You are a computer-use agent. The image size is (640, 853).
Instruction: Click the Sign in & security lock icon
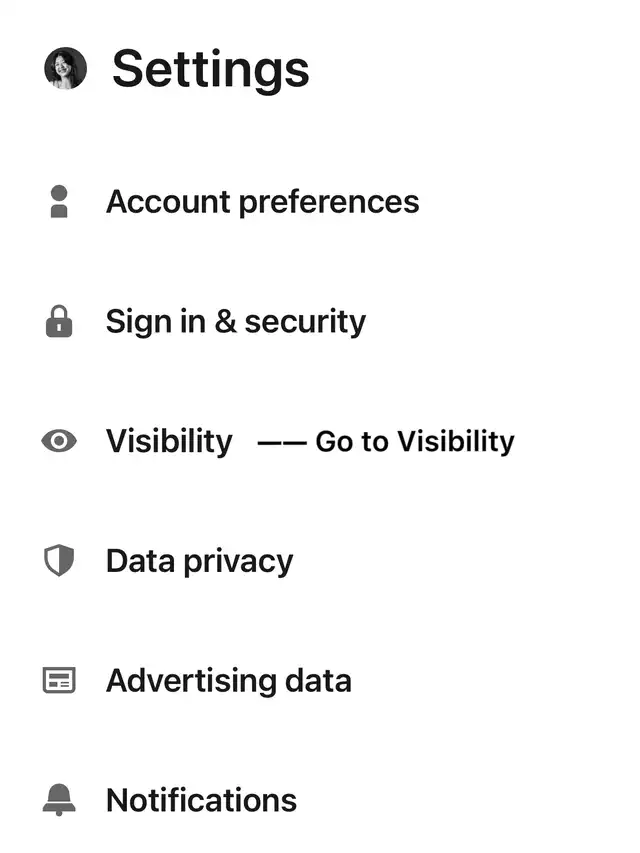tap(59, 321)
